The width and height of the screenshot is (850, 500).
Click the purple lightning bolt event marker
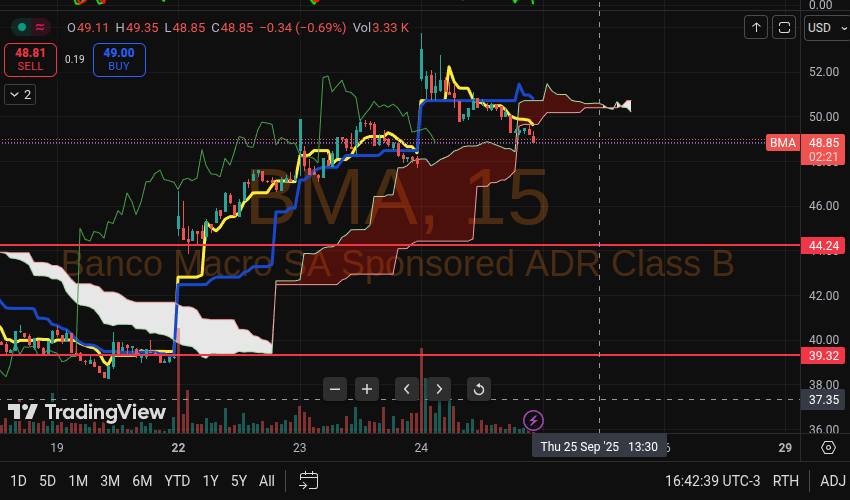click(x=533, y=420)
